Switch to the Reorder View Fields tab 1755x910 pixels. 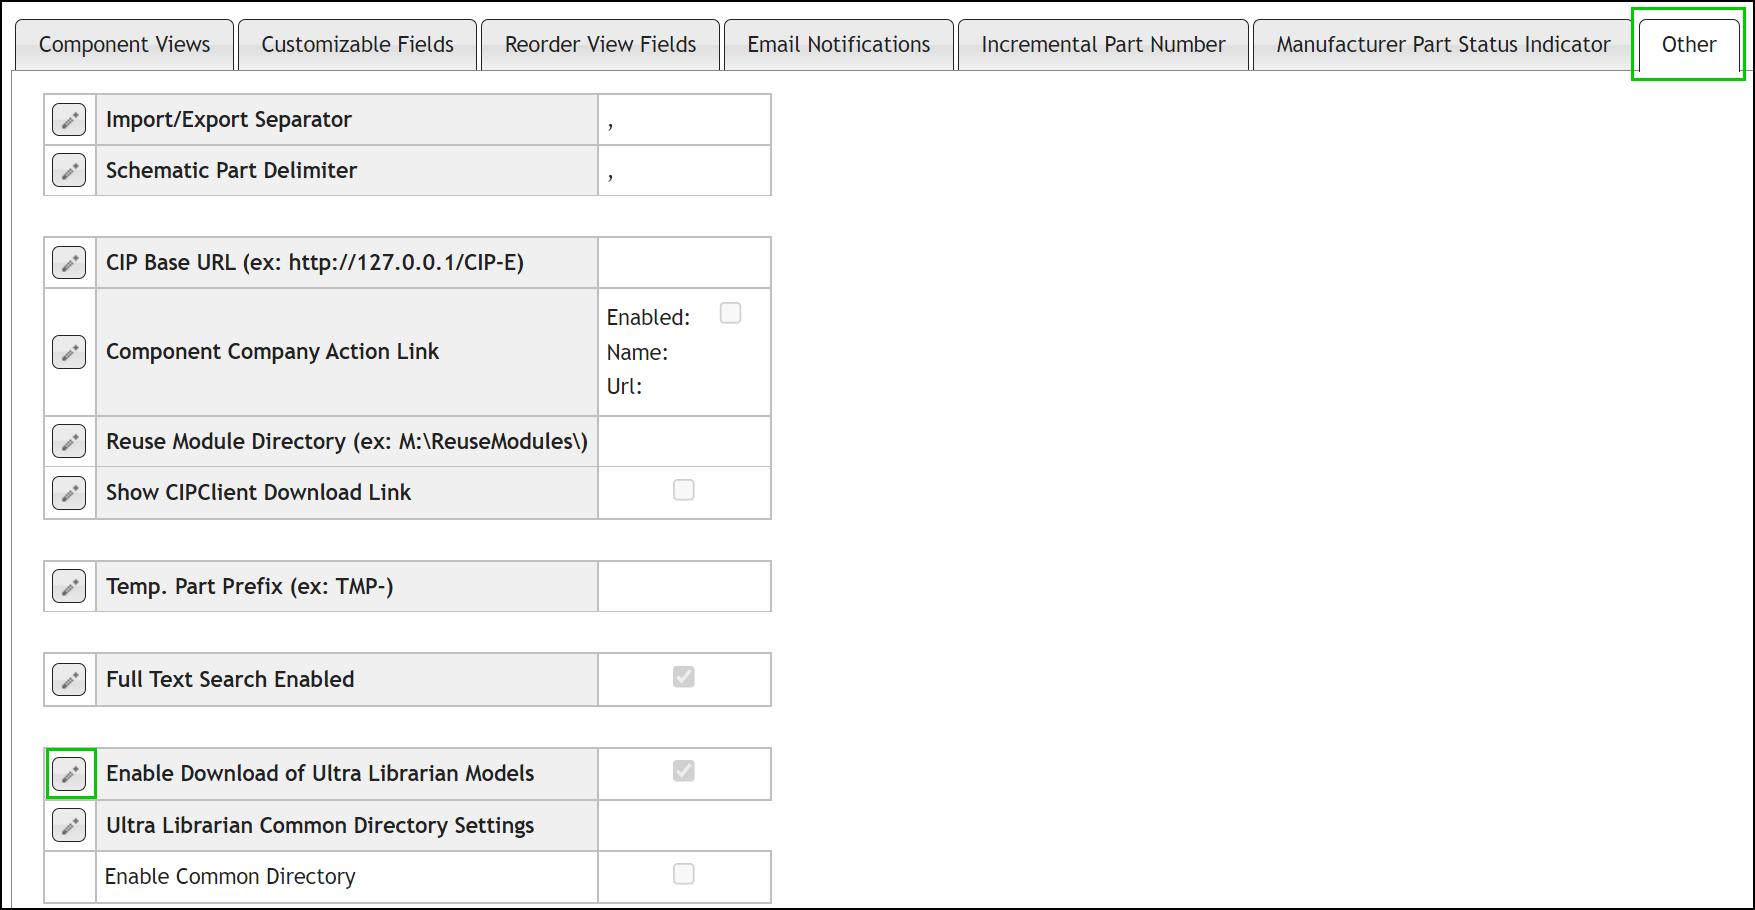[x=599, y=44]
